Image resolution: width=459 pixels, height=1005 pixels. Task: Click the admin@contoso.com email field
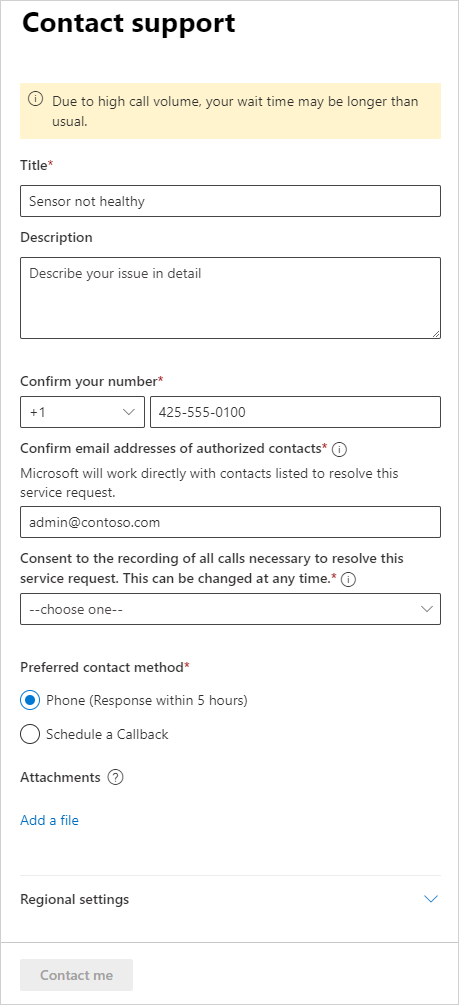click(x=230, y=522)
